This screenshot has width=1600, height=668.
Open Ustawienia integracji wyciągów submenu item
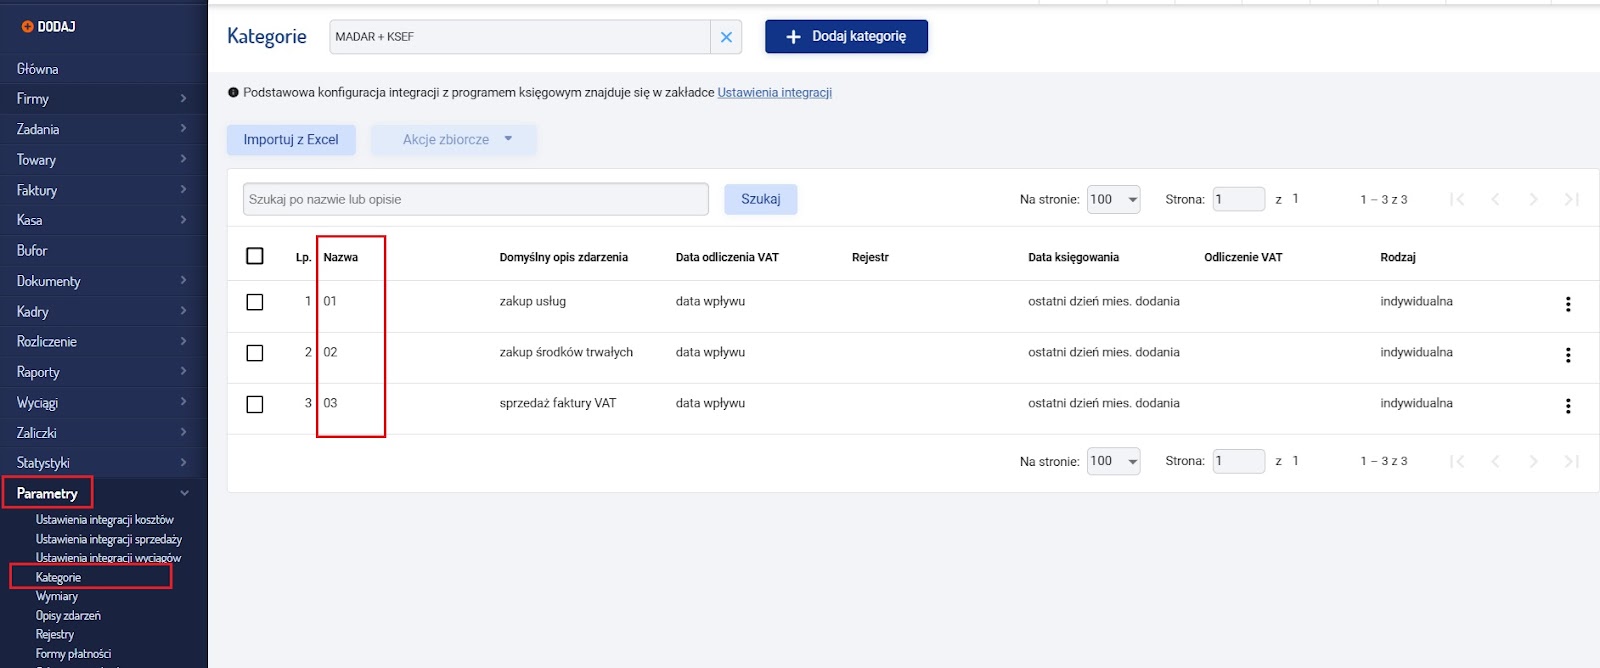click(x=108, y=558)
